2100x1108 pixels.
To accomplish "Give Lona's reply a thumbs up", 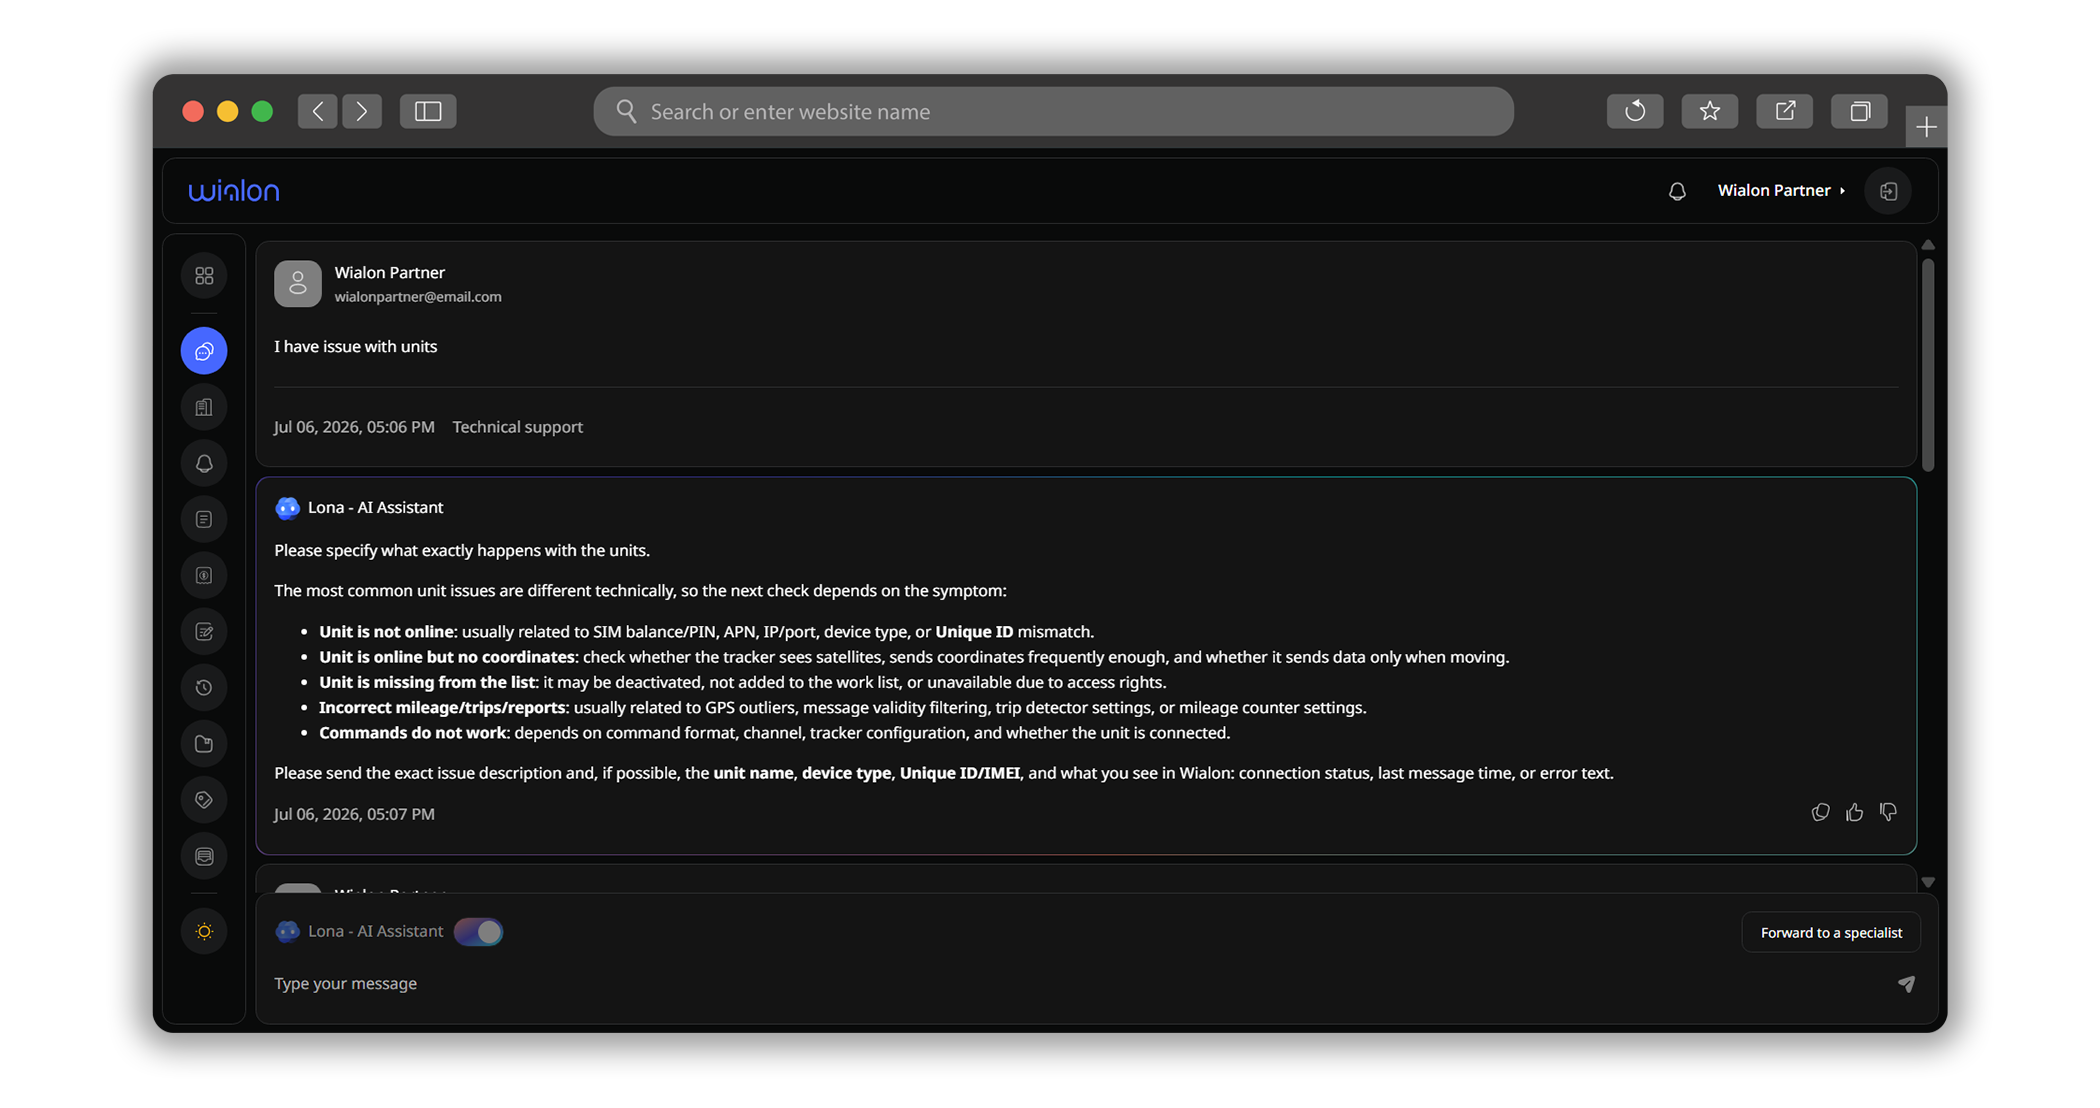I will [1854, 812].
